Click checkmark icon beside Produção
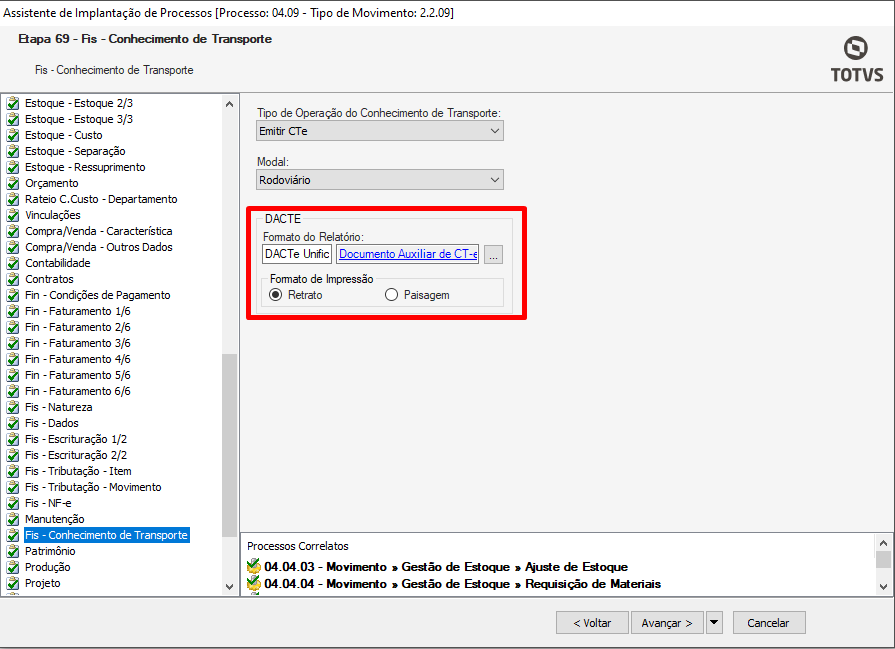895x649 pixels. pyautogui.click(x=13, y=567)
